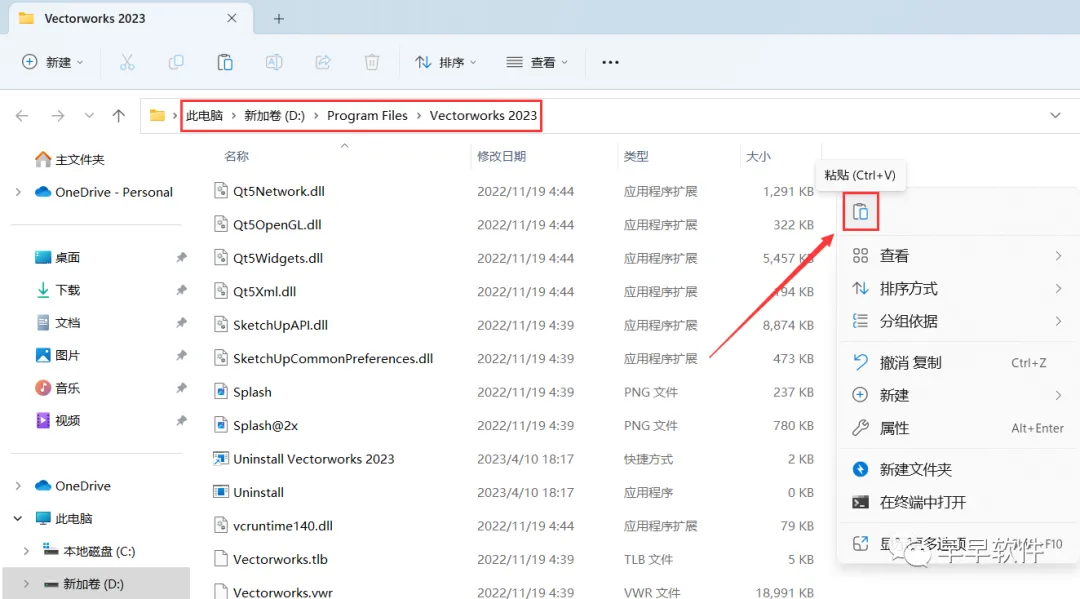Image resolution: width=1080 pixels, height=599 pixels.
Task: Sort by the 类型 column header
Action: pyautogui.click(x=636, y=156)
